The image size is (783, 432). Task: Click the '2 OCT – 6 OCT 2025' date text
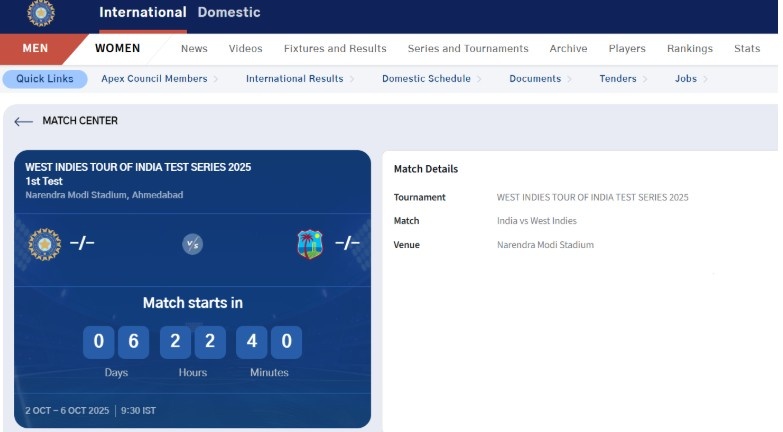(67, 411)
